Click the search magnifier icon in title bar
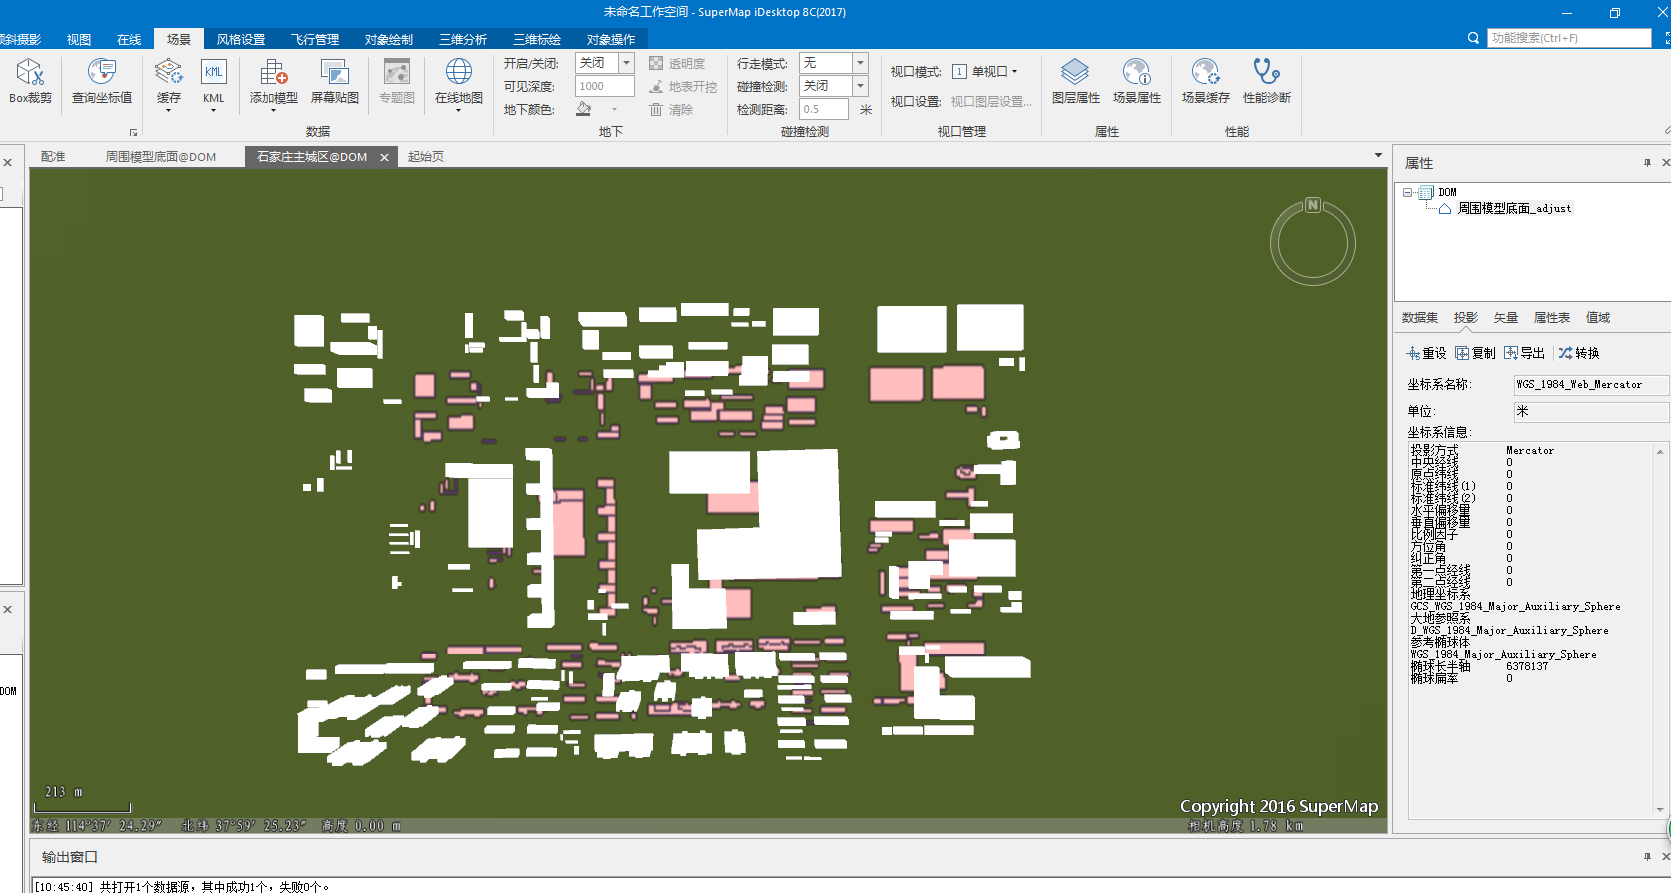Screen dimensions: 1671x893 [1473, 38]
